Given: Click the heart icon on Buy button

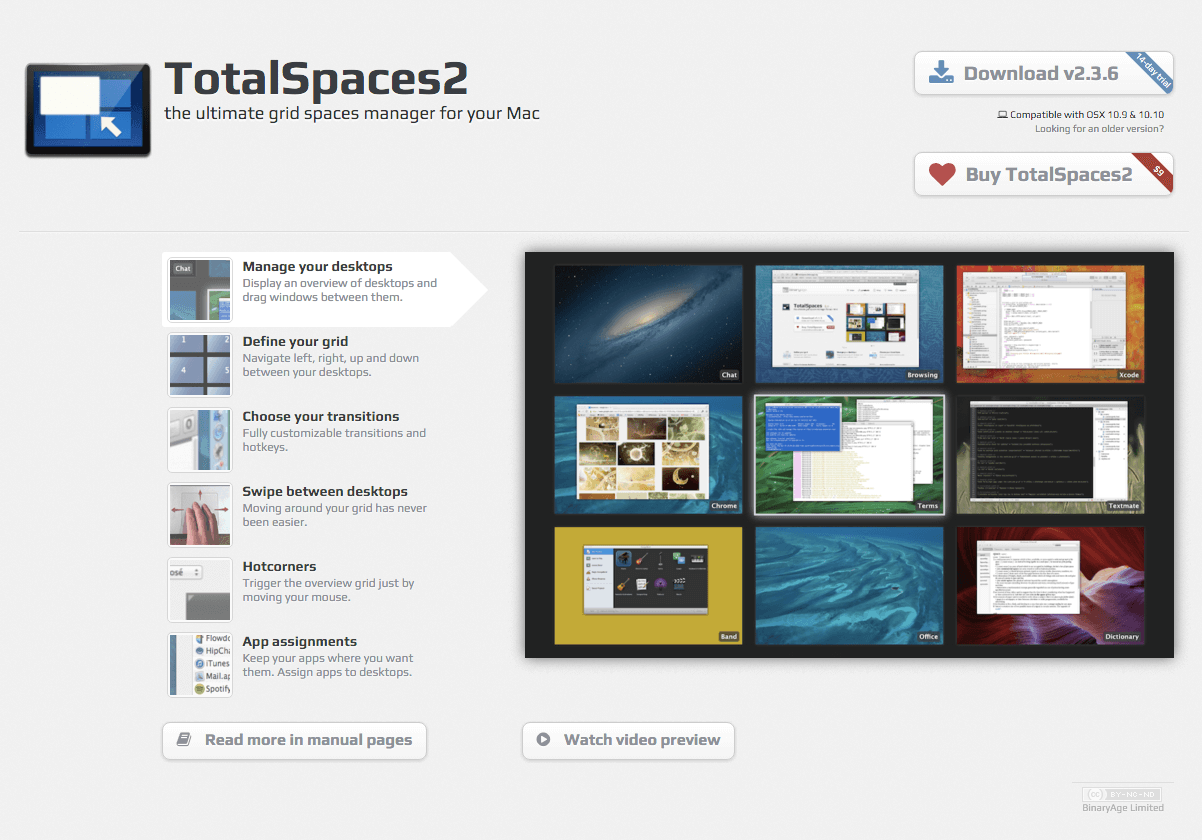Looking at the screenshot, I should (x=942, y=174).
